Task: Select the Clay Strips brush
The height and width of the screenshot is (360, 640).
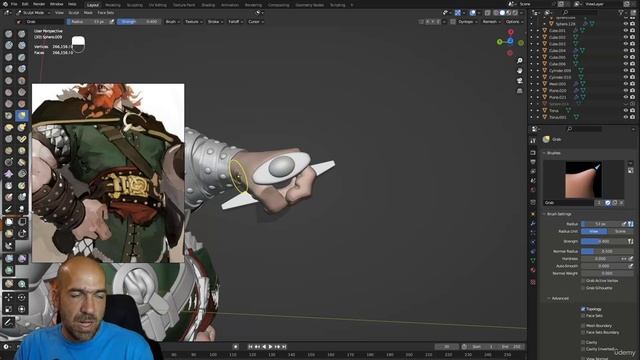Action: (x=22, y=45)
